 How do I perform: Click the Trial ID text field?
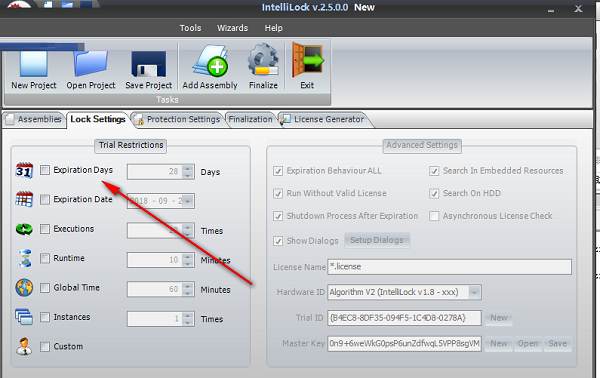coord(404,318)
